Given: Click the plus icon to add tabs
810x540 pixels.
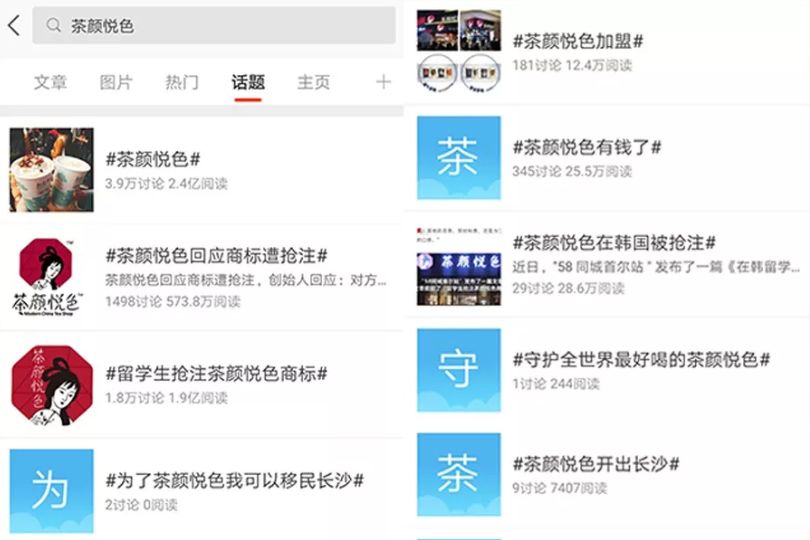Looking at the screenshot, I should click(383, 82).
